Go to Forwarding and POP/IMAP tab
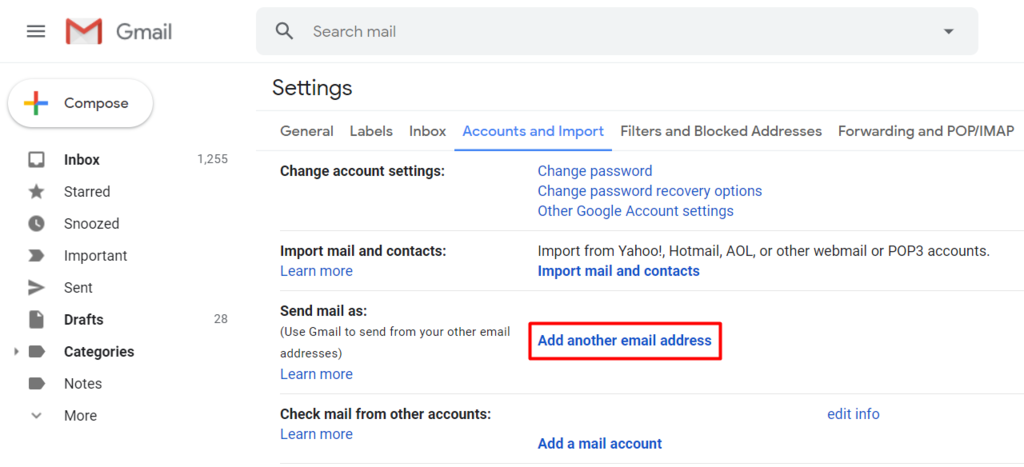Image resolution: width=1024 pixels, height=467 pixels. [x=926, y=131]
